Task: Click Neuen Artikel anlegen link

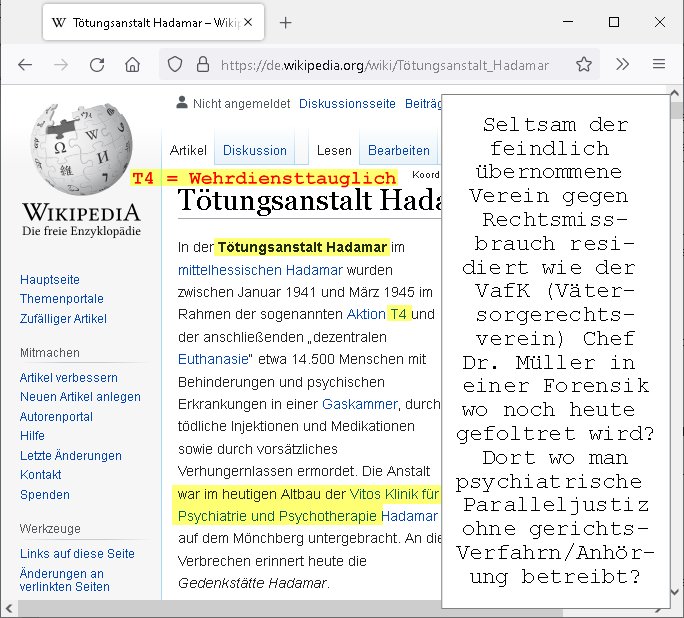Action: 80,397
